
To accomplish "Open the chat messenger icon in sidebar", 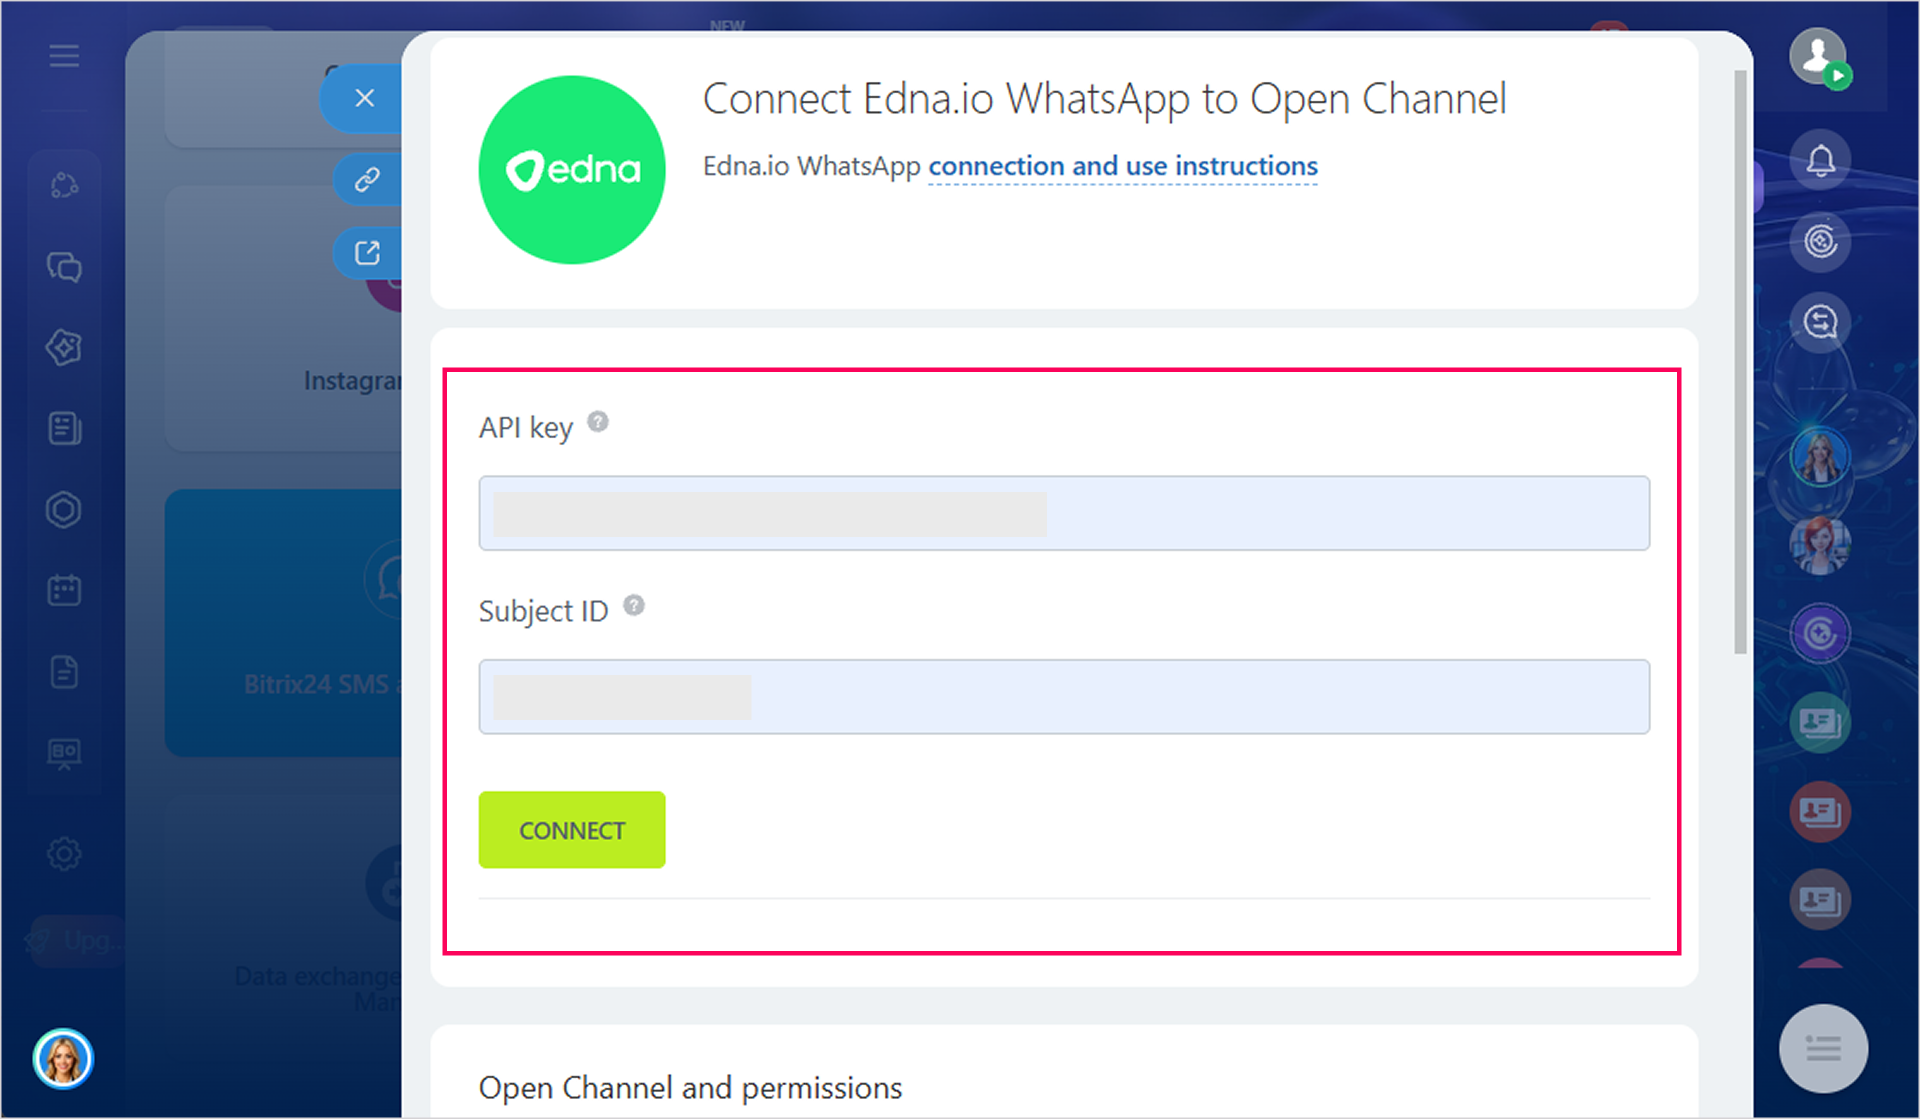I will 64,267.
